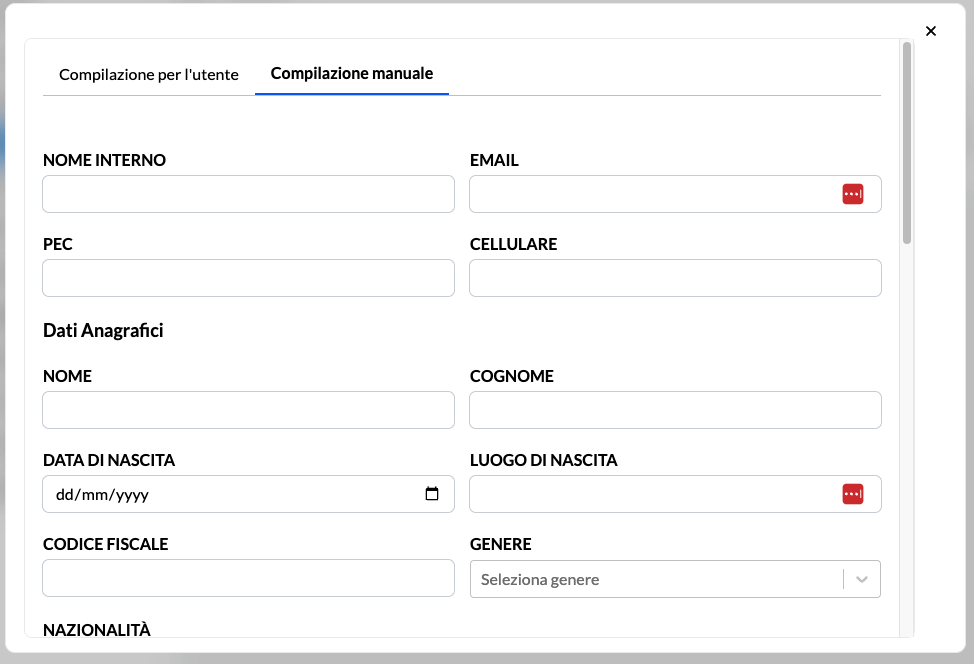Select the 'Compilazione manuale' tab
This screenshot has width=974, height=664.
[x=351, y=74]
